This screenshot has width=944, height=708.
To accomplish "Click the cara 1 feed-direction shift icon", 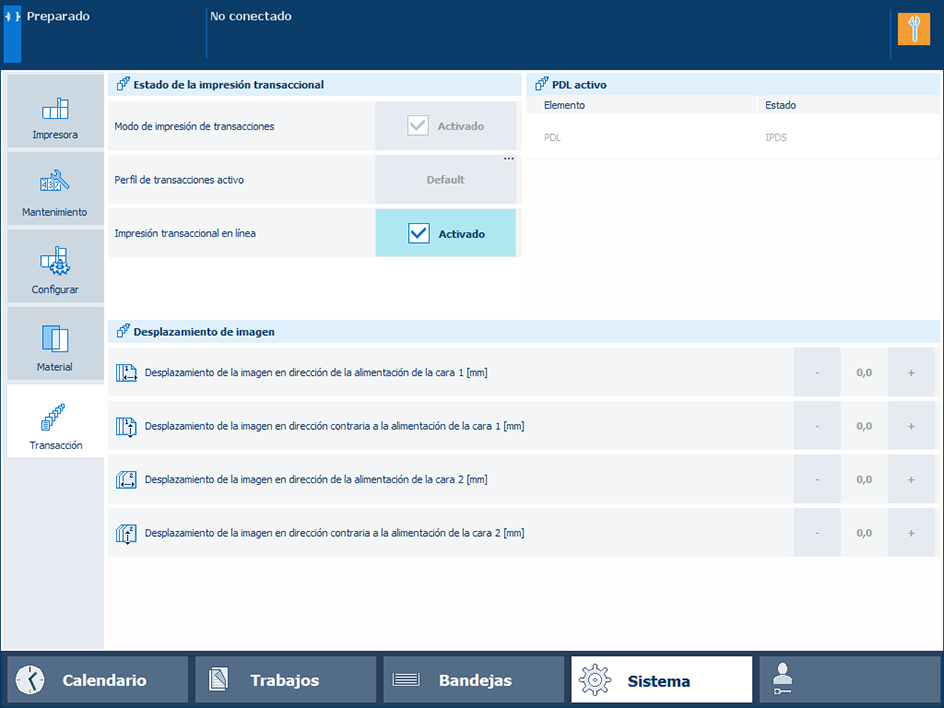I will 126,373.
